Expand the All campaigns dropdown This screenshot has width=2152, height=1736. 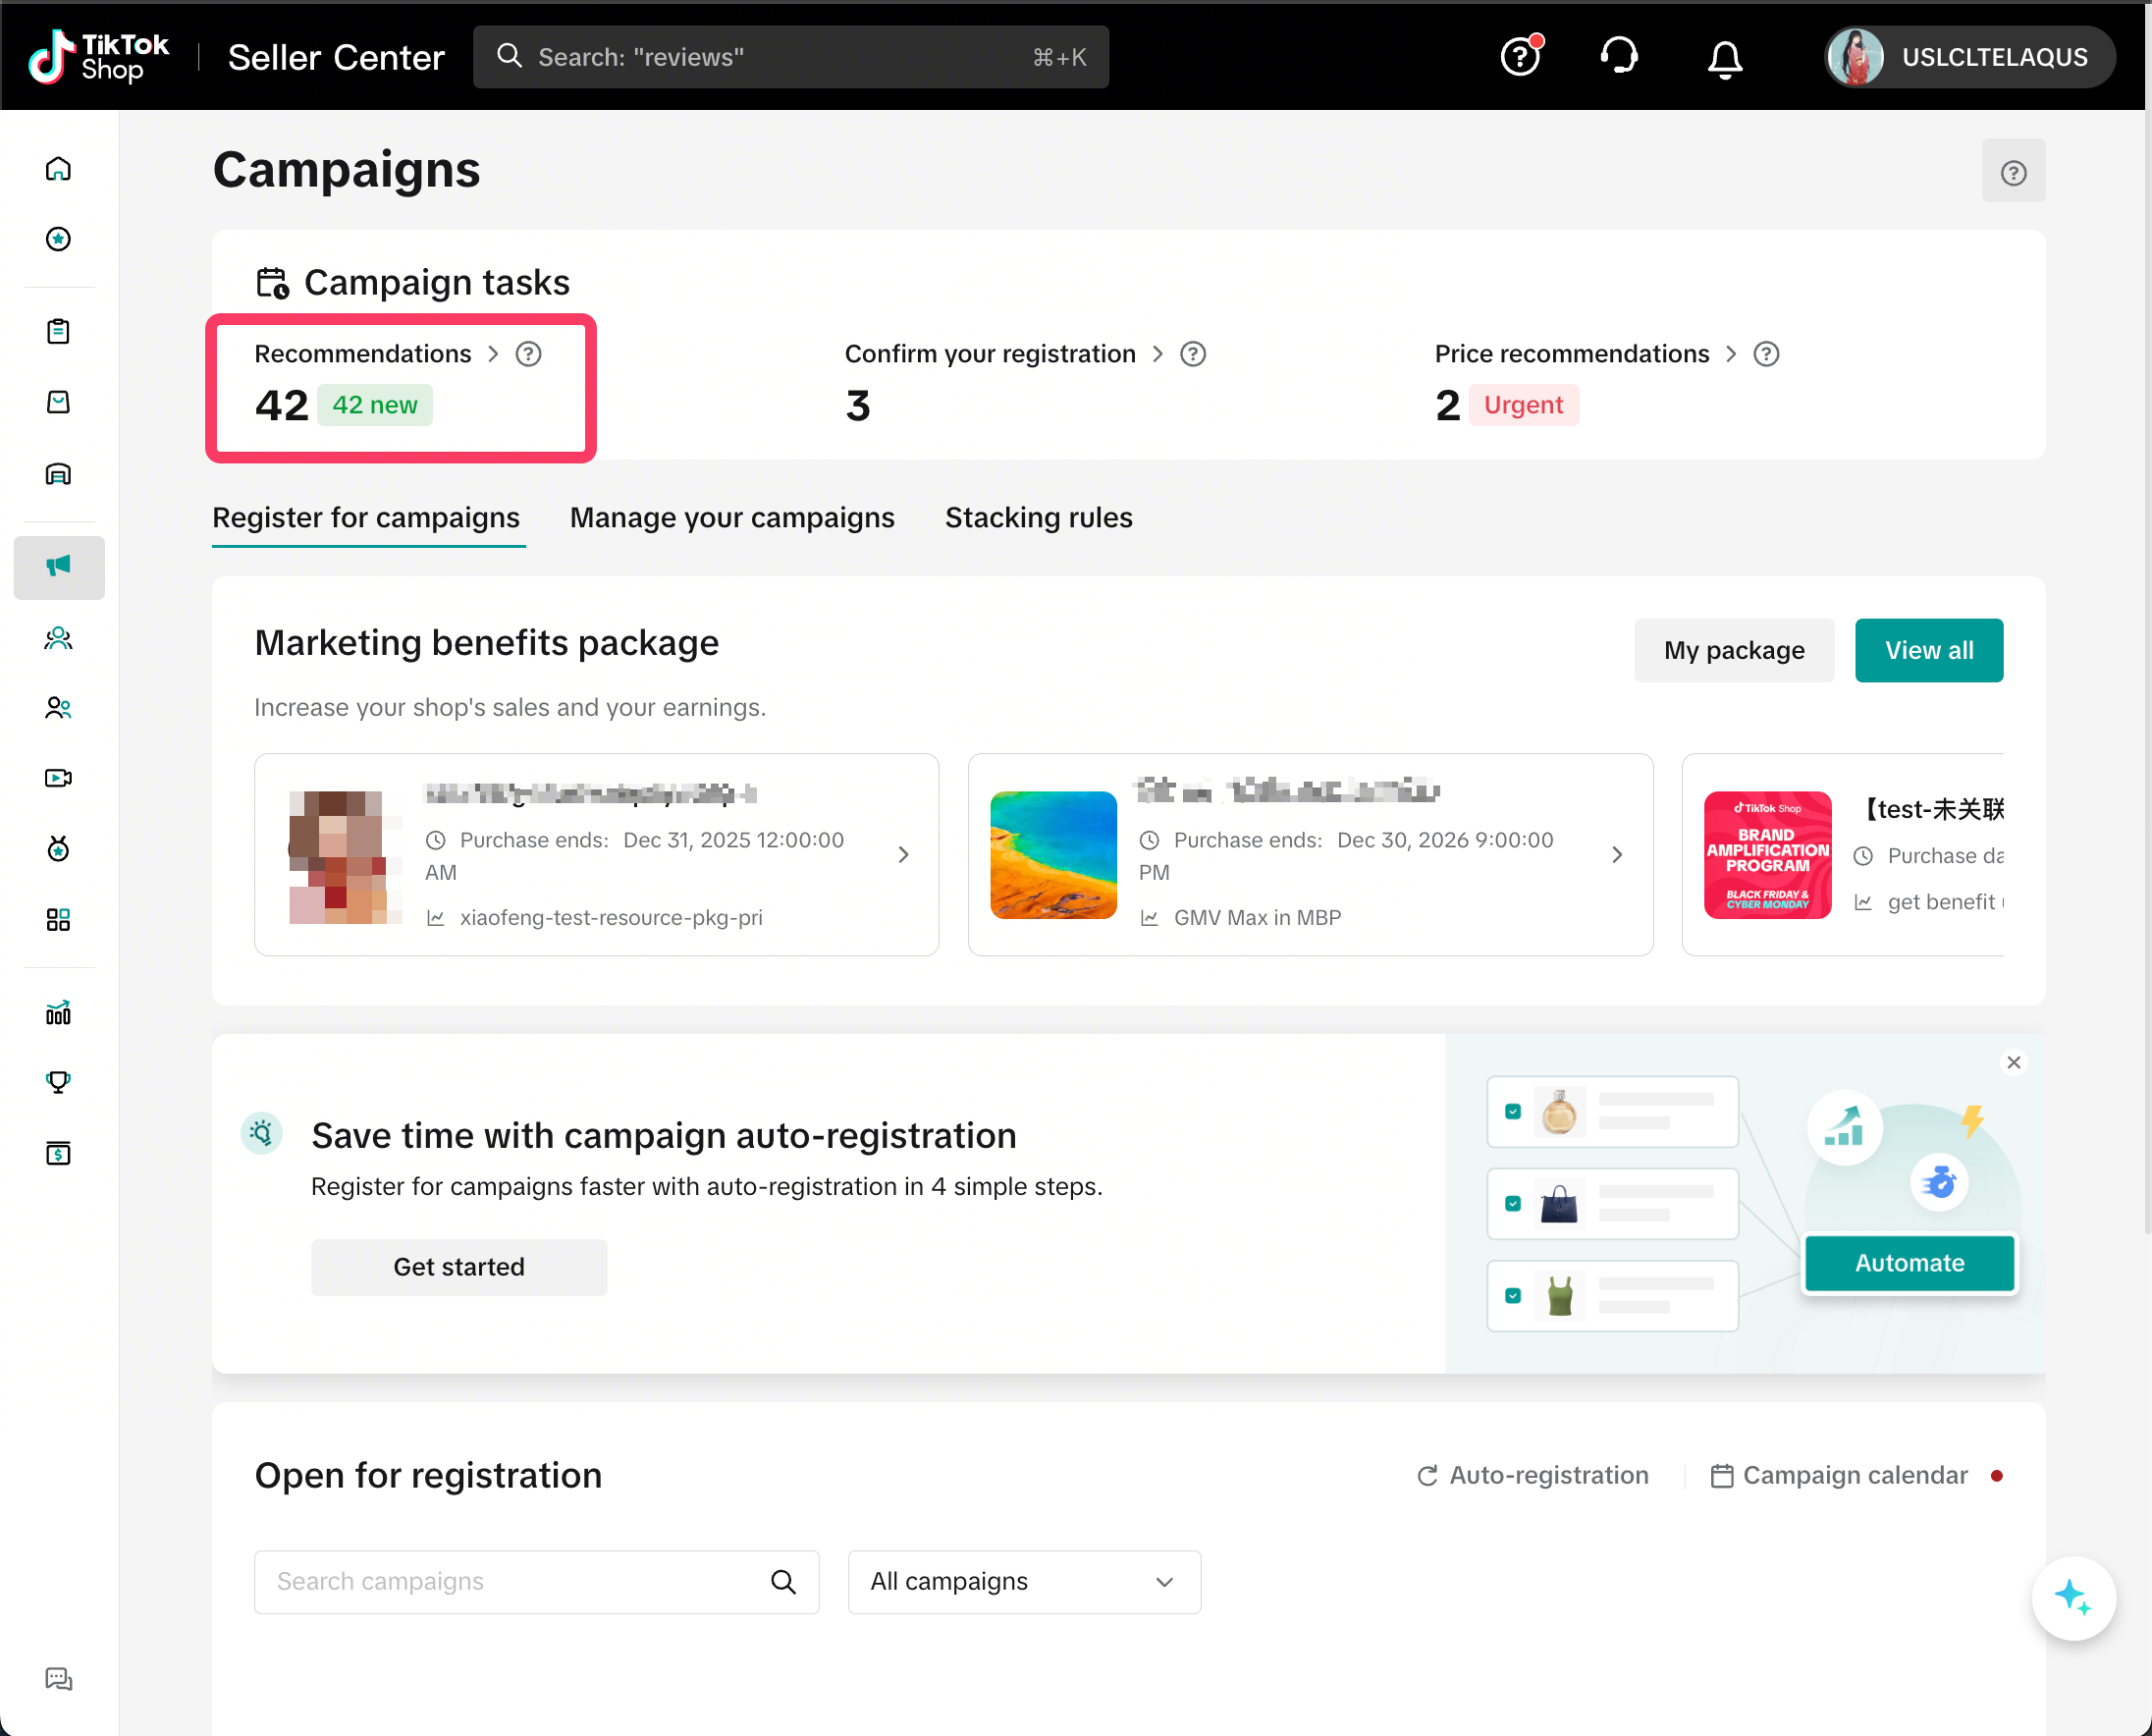(x=1023, y=1581)
